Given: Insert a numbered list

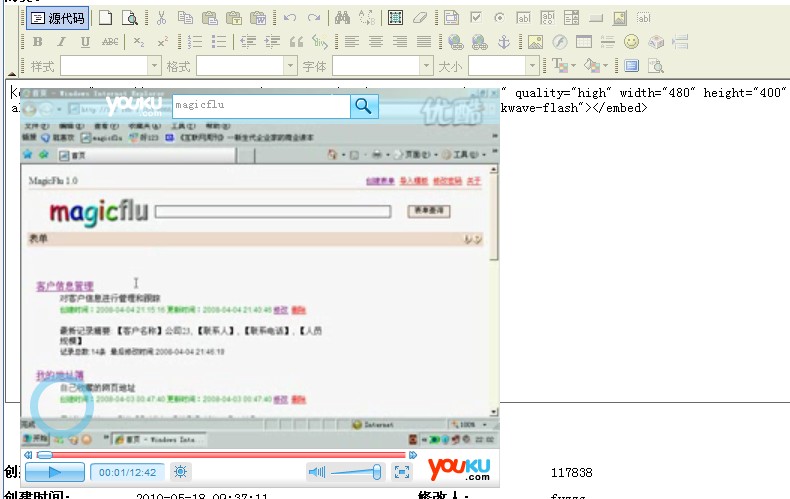Looking at the screenshot, I should tap(194, 42).
